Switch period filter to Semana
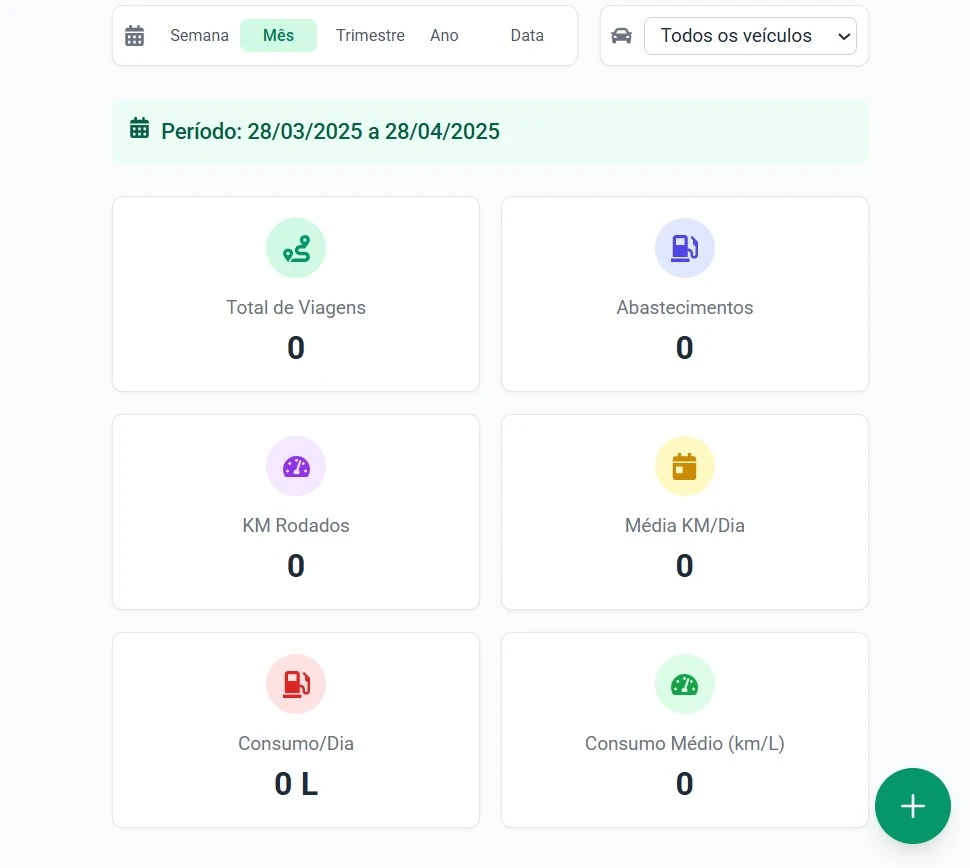 click(199, 36)
